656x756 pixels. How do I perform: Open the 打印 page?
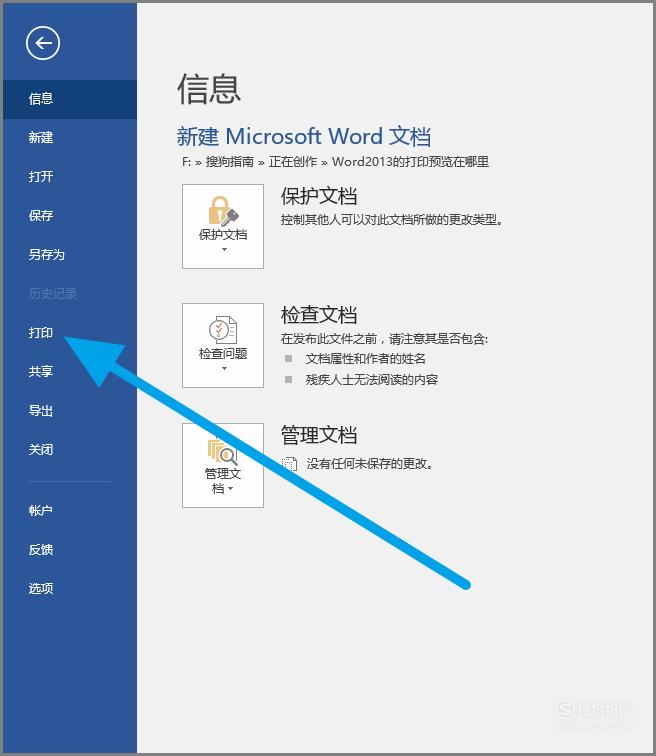click(x=70, y=333)
